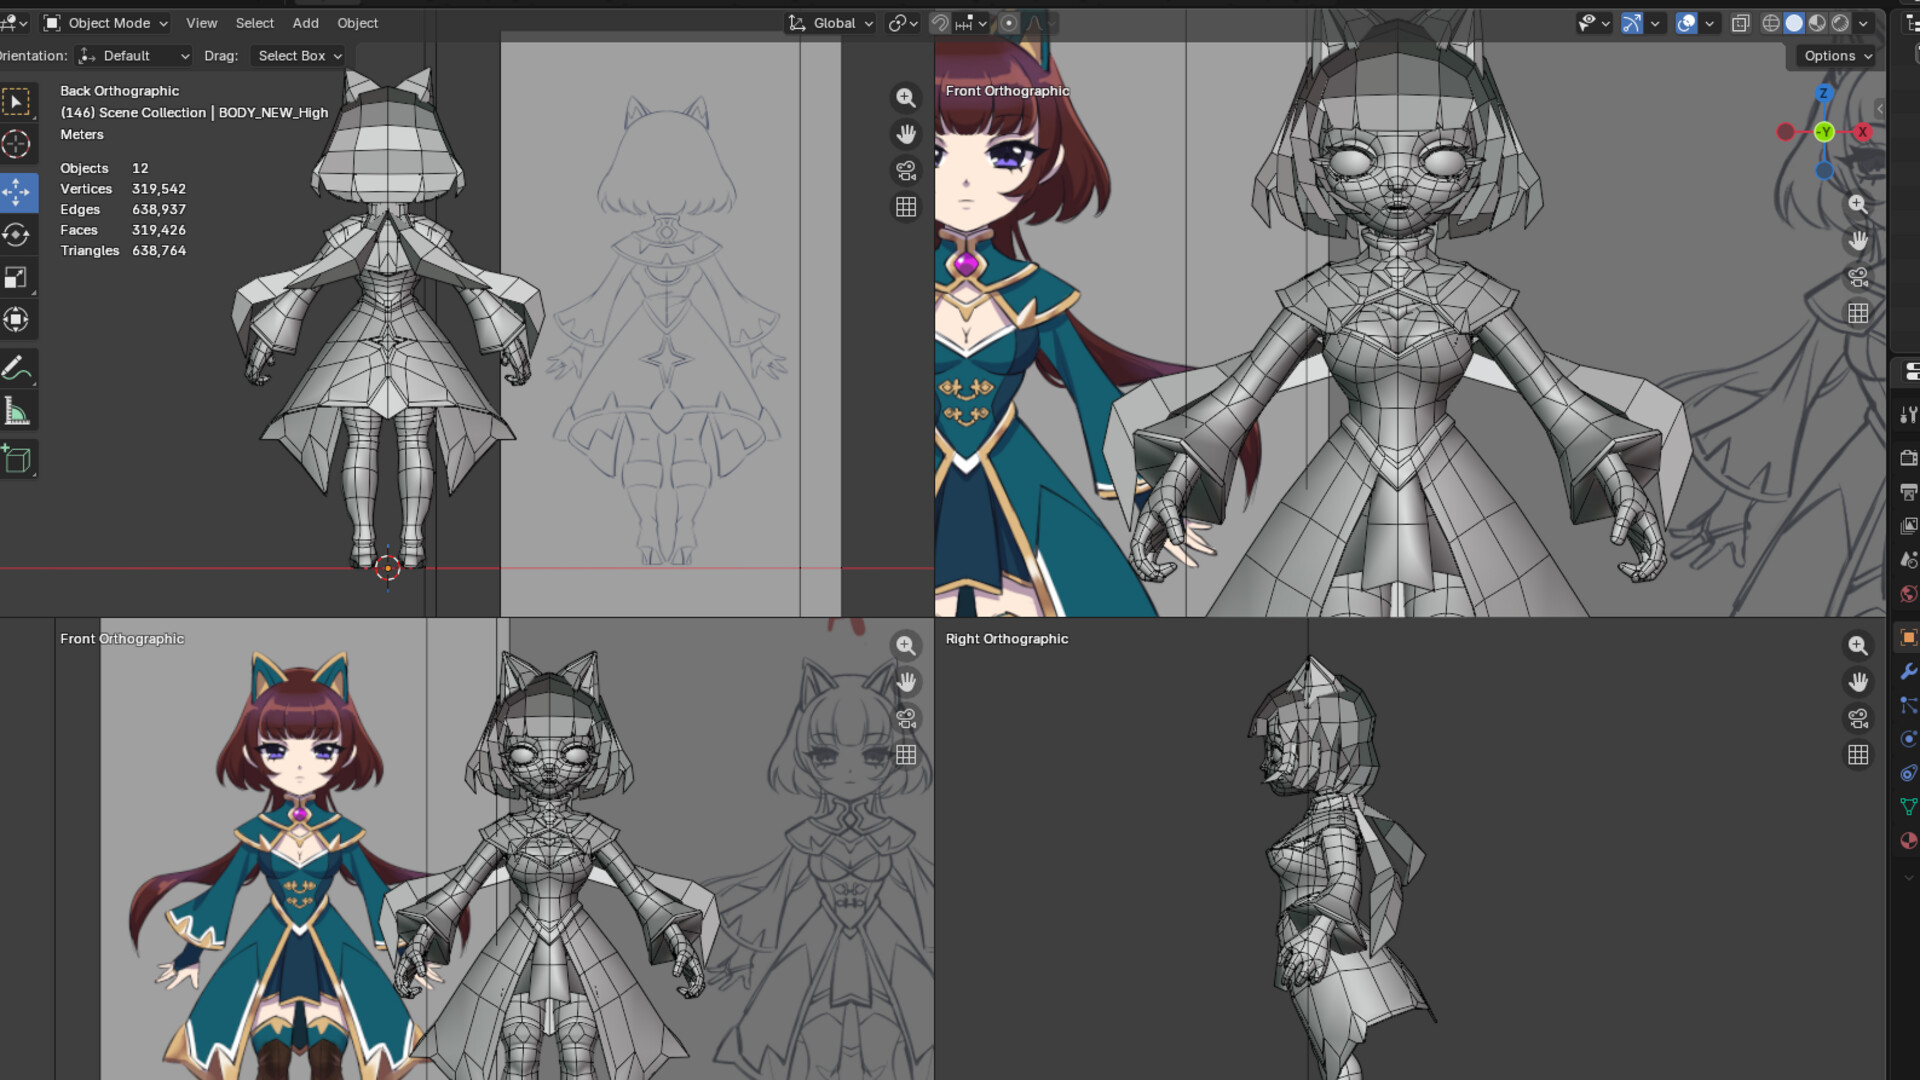This screenshot has width=1920, height=1080.
Task: Open the Options dropdown
Action: pos(1838,56)
